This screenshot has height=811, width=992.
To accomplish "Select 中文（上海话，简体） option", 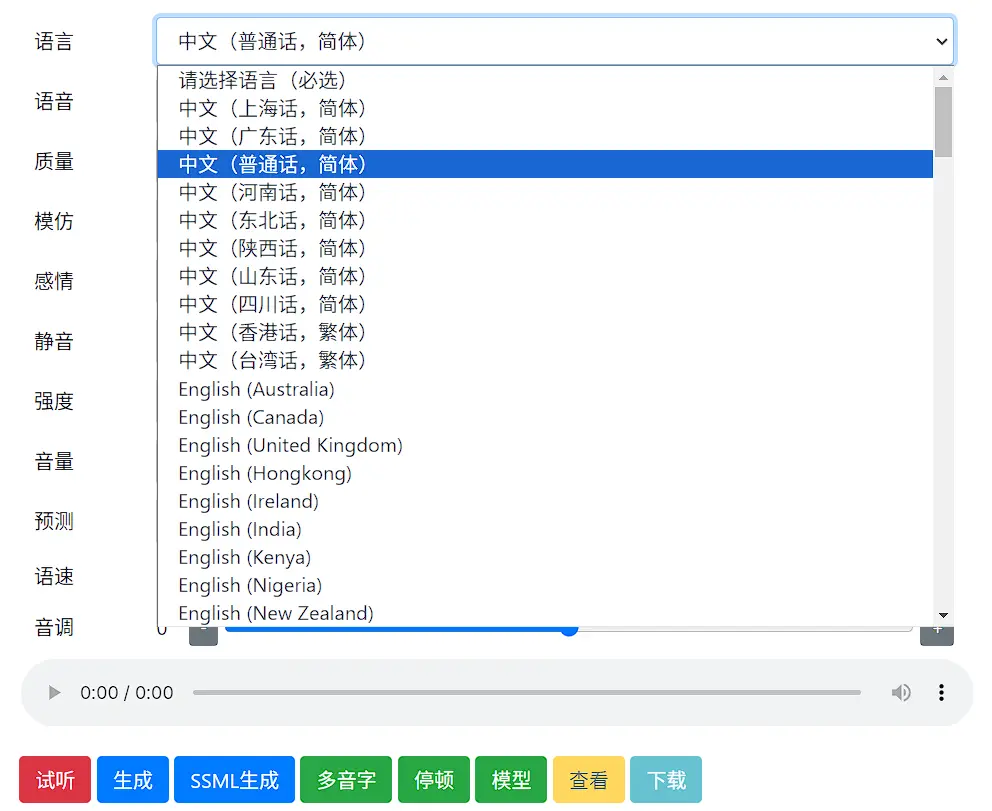I will pos(272,108).
